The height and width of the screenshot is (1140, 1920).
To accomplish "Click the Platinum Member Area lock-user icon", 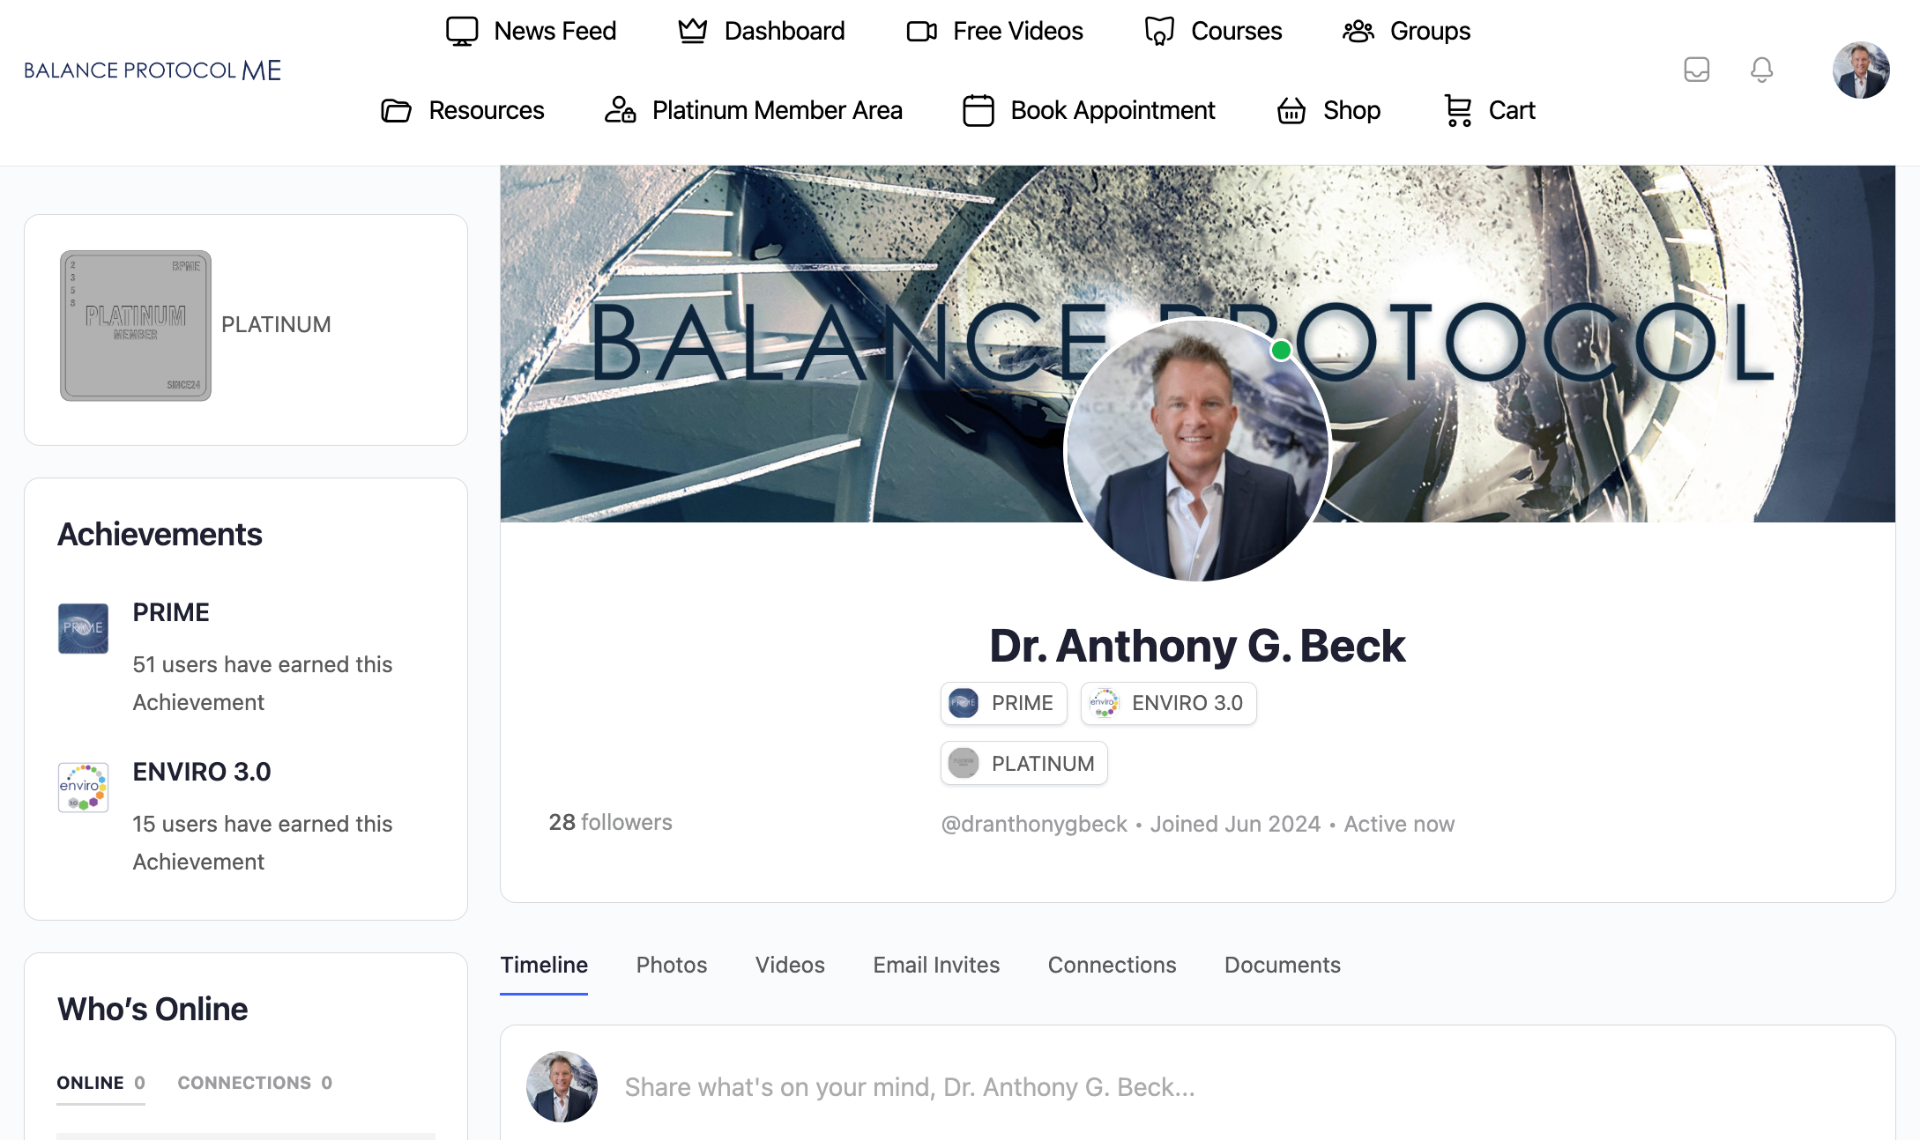I will [620, 110].
